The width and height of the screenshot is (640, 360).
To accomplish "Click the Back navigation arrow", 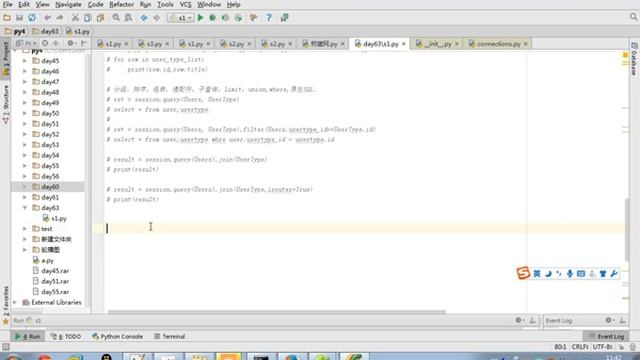I will click(x=144, y=18).
